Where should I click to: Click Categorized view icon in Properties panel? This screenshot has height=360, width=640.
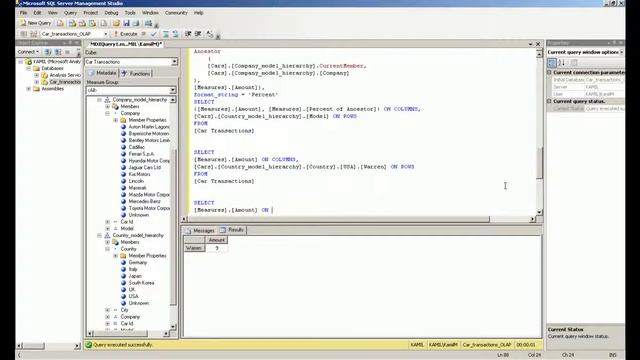[x=552, y=62]
